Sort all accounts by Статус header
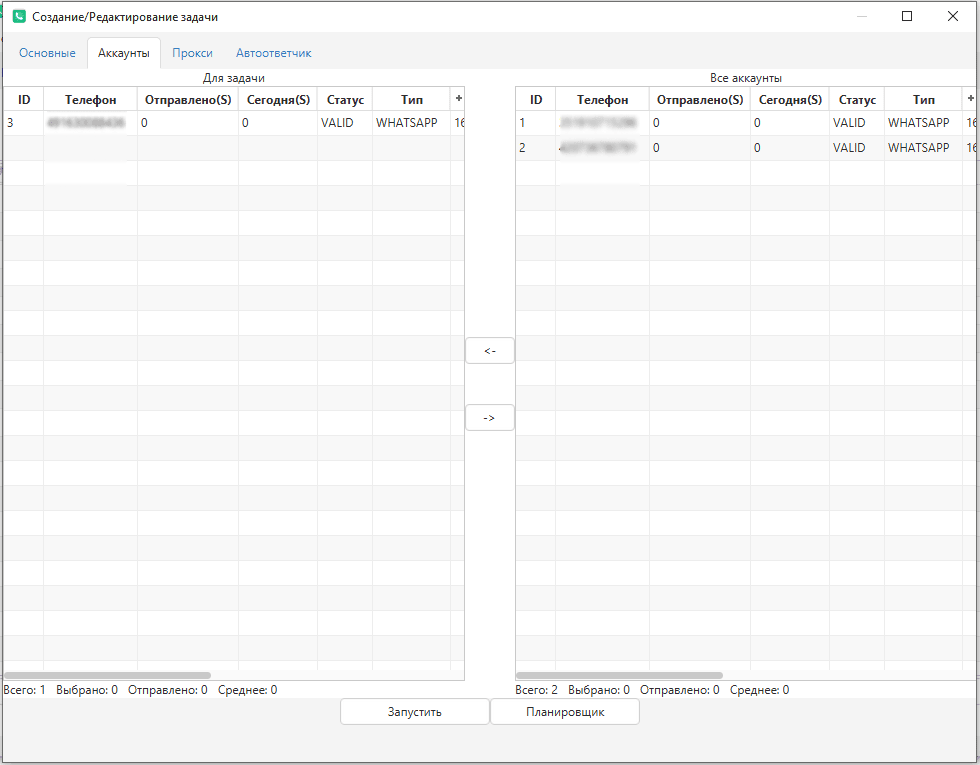This screenshot has width=980, height=765. coord(857,99)
